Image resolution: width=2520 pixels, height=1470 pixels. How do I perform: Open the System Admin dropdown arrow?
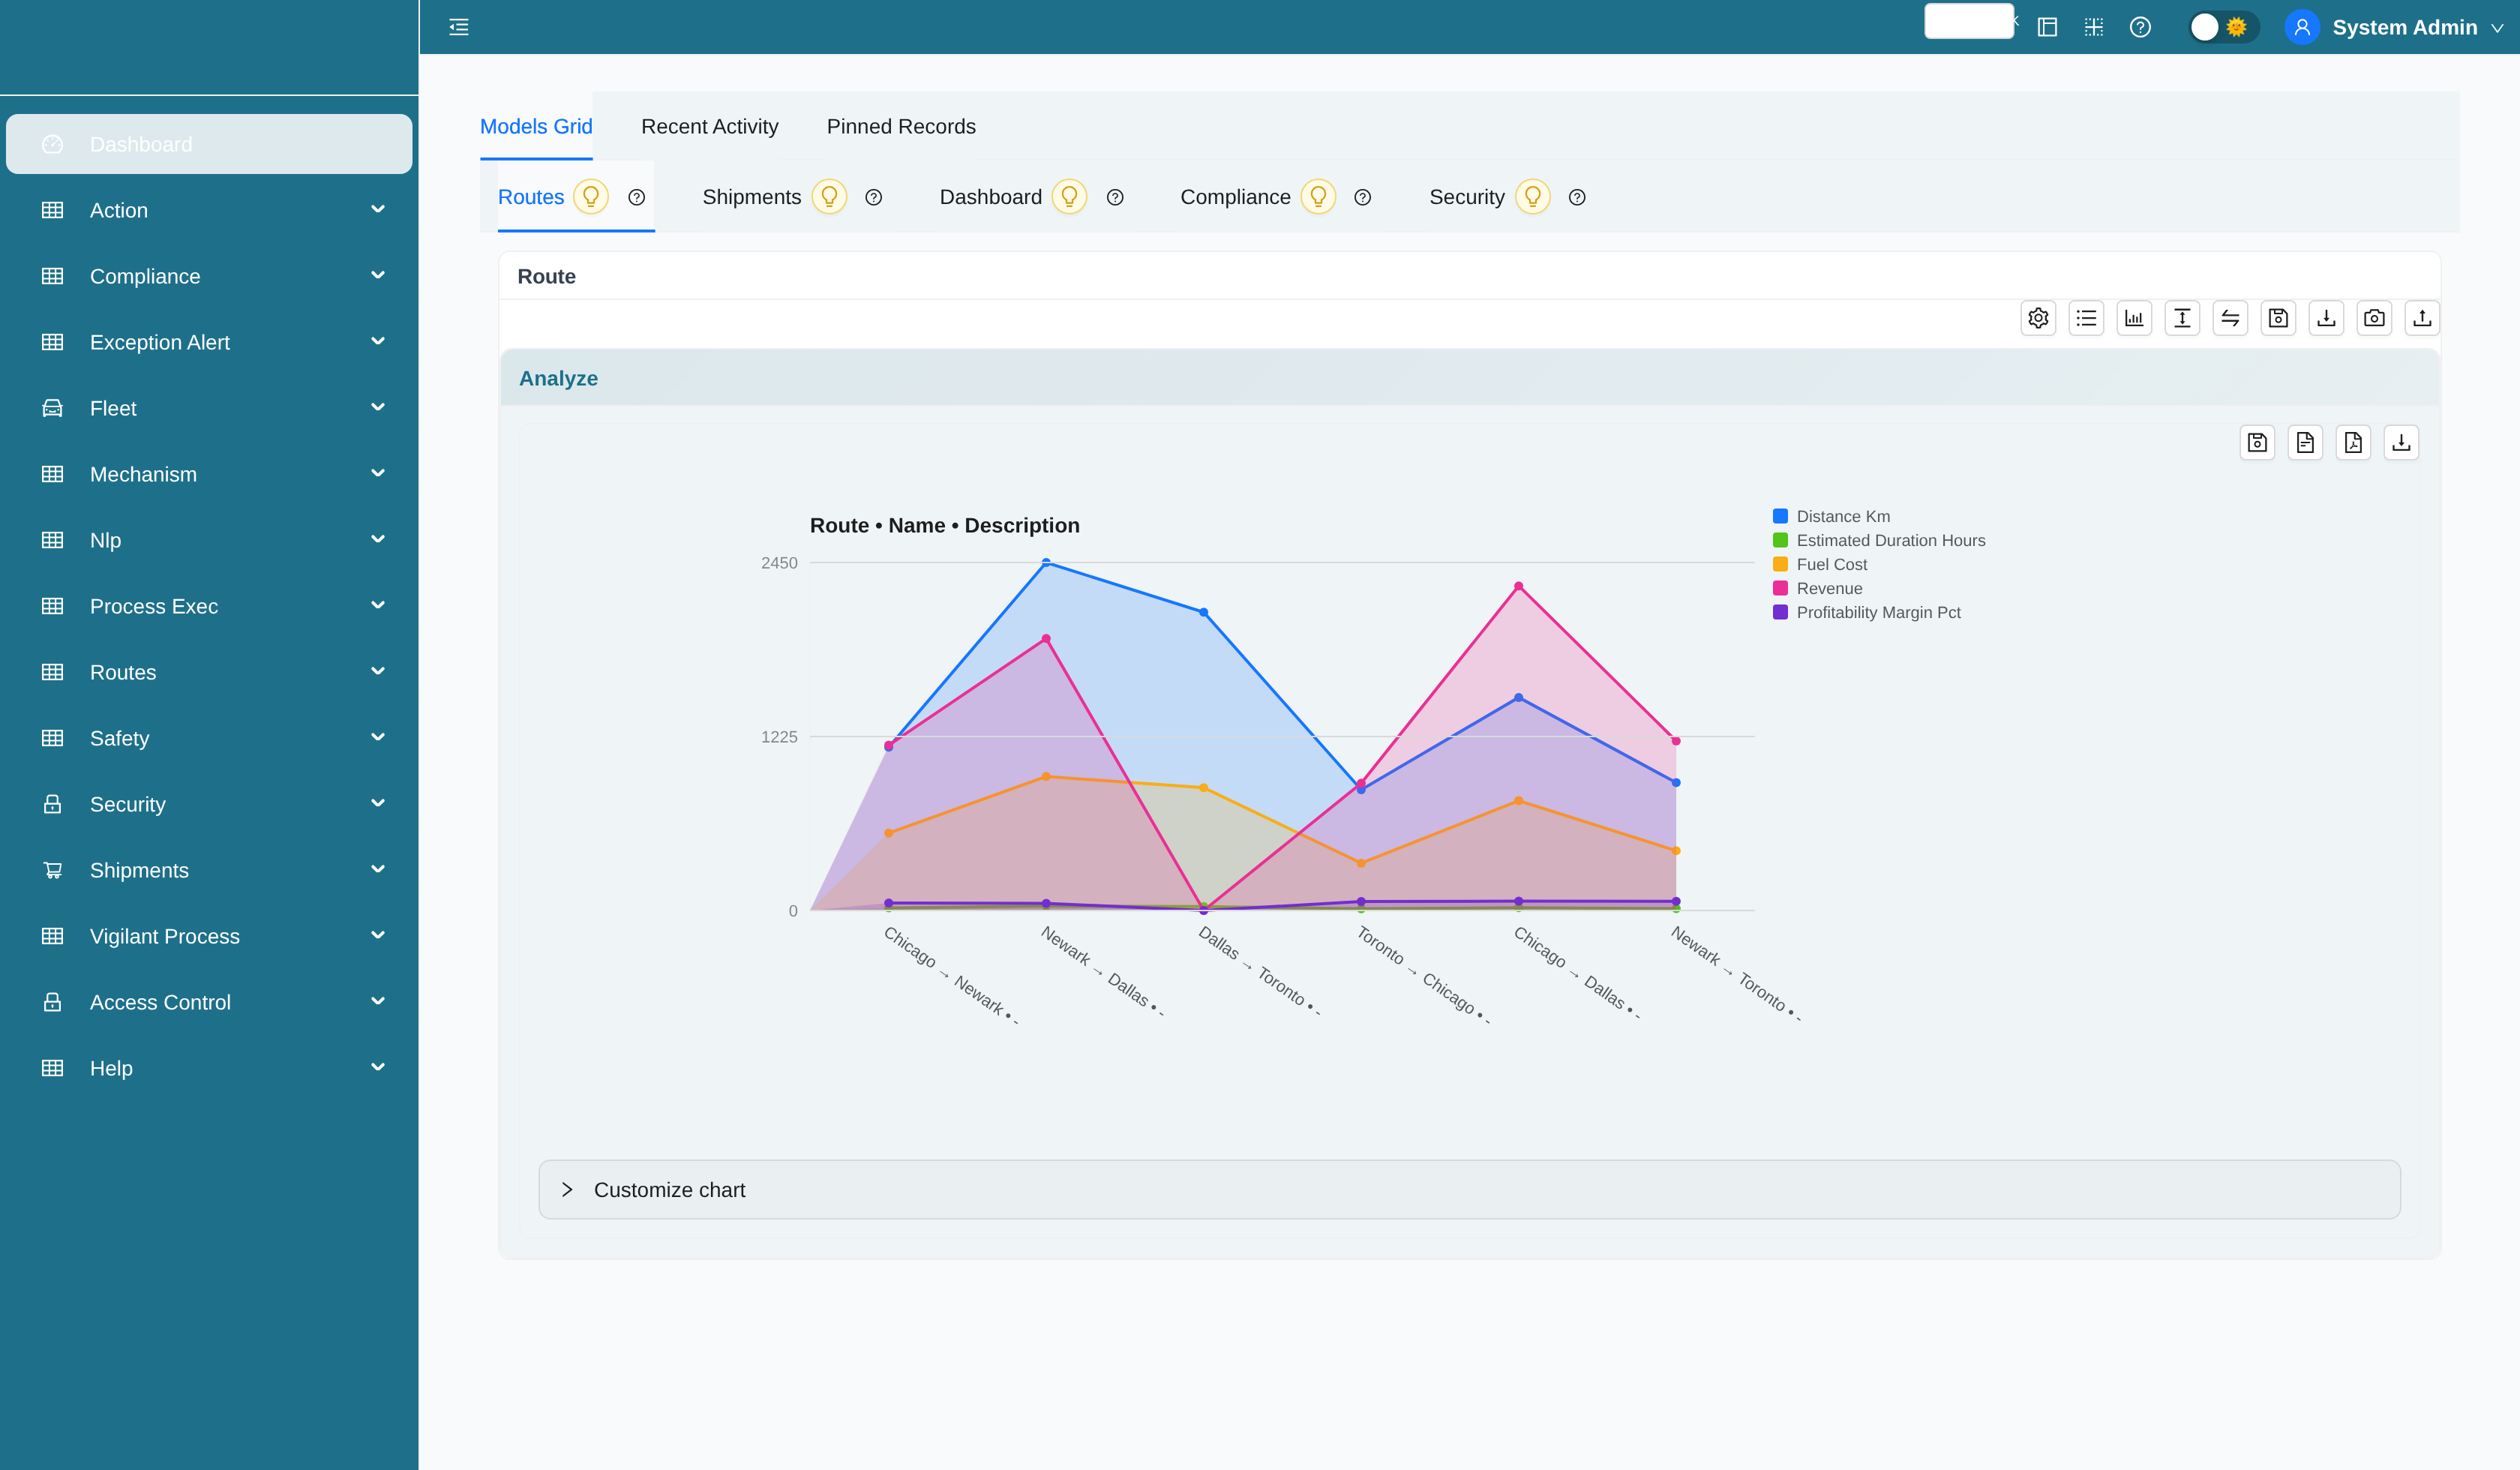[2497, 28]
